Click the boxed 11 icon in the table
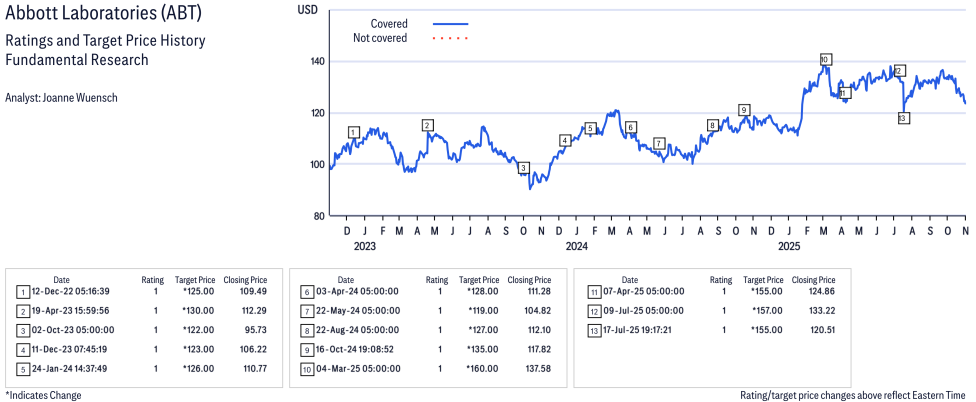976x402 pixels. tap(593, 292)
